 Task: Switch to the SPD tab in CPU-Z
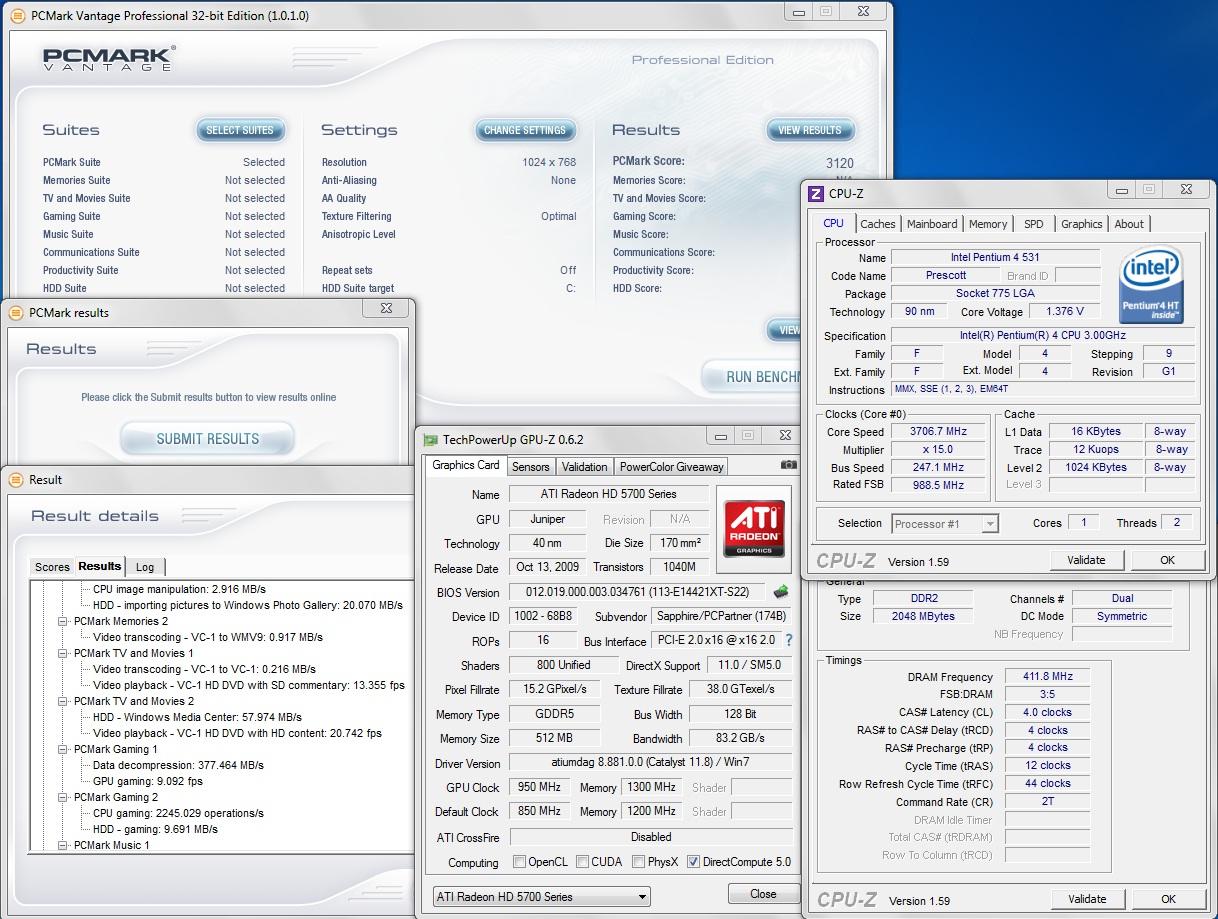[x=1034, y=224]
